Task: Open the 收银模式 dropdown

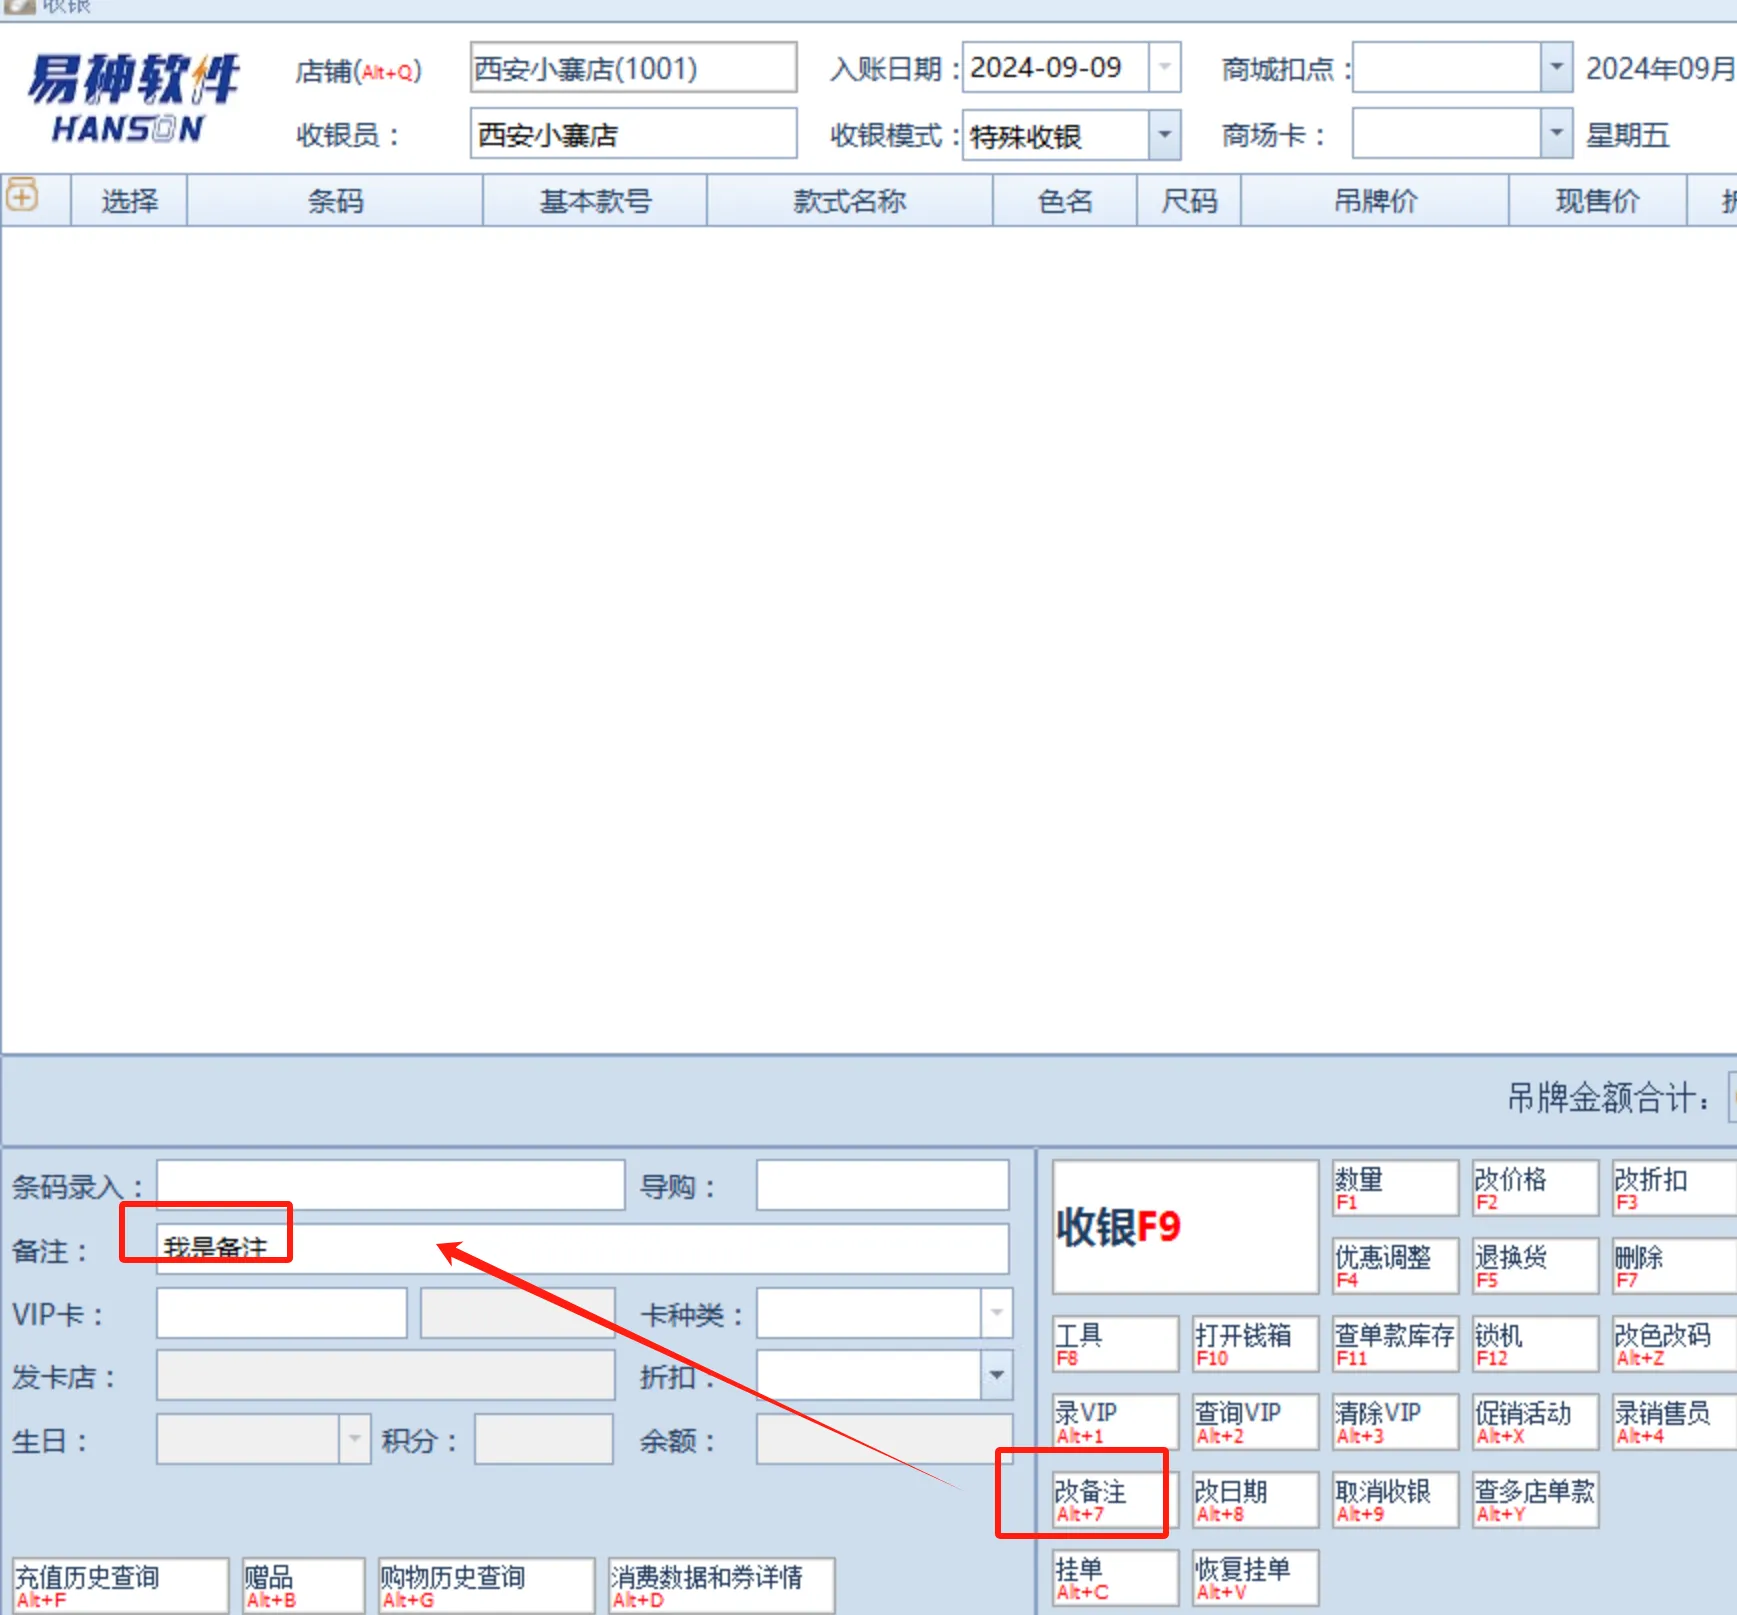Action: tap(1163, 134)
